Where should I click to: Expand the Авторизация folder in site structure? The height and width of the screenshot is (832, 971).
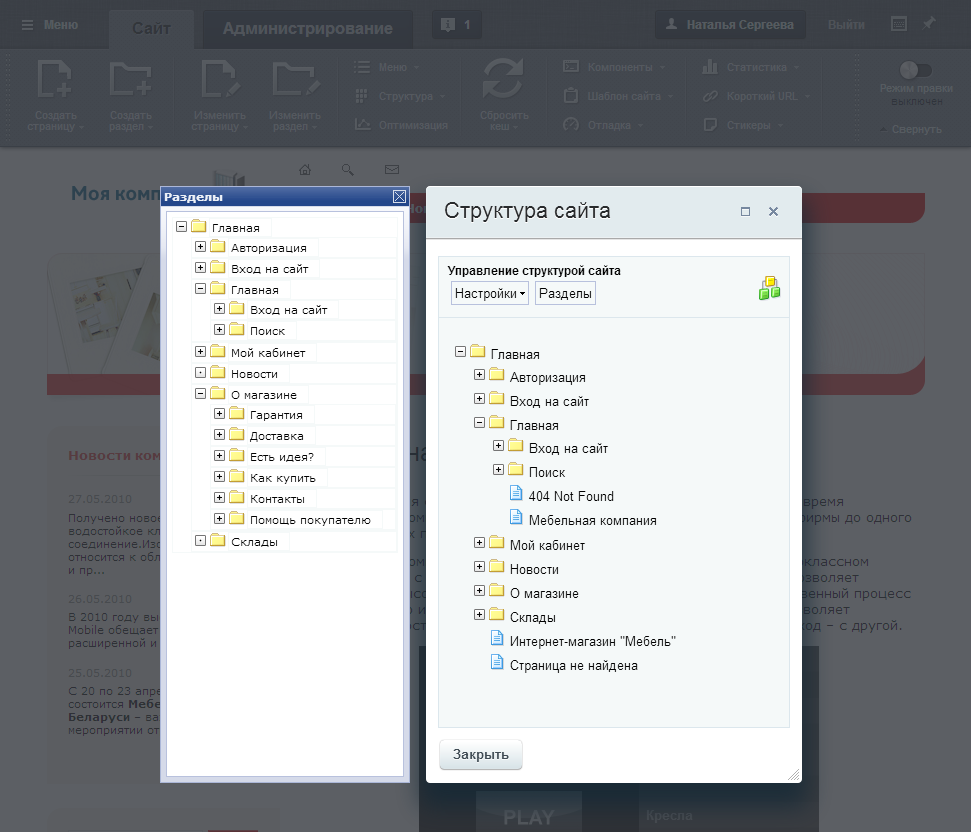tap(480, 375)
